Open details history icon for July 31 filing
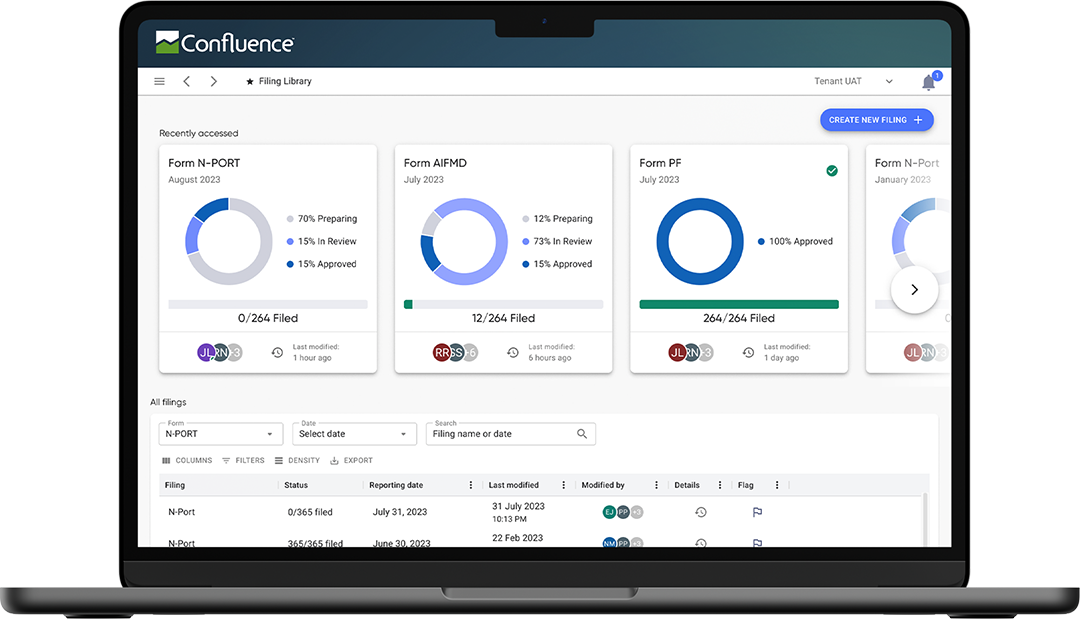 coord(701,512)
